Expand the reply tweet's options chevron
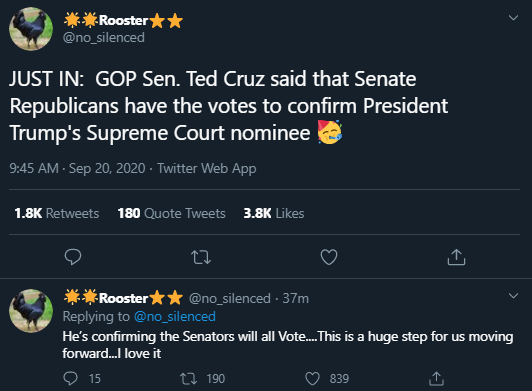Image resolution: width=532 pixels, height=391 pixels. pyautogui.click(x=513, y=296)
